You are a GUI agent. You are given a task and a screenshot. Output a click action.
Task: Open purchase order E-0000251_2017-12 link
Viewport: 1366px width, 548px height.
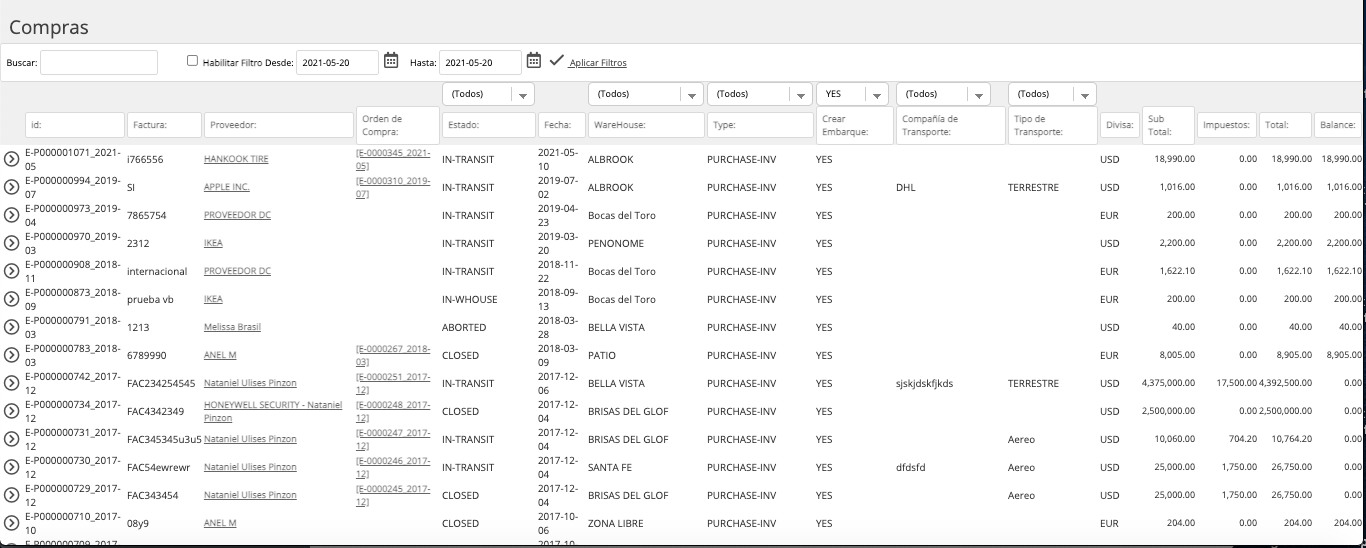tap(393, 383)
